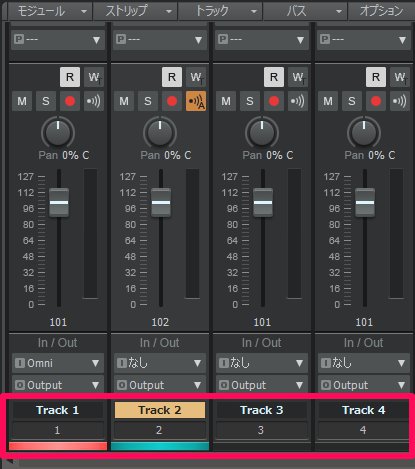Arm Track 1 for recording
Image resolution: width=415 pixels, height=469 pixels.
click(70, 101)
